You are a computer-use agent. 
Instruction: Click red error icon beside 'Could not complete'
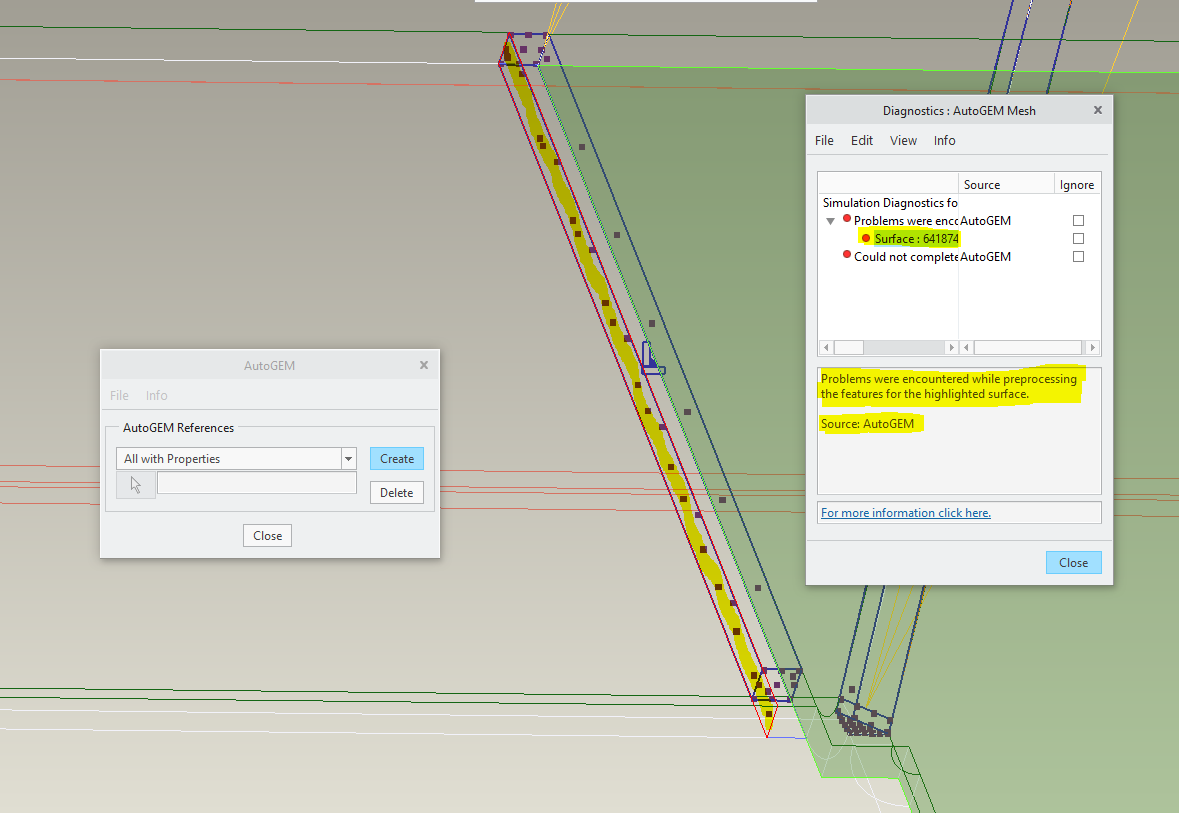click(847, 256)
